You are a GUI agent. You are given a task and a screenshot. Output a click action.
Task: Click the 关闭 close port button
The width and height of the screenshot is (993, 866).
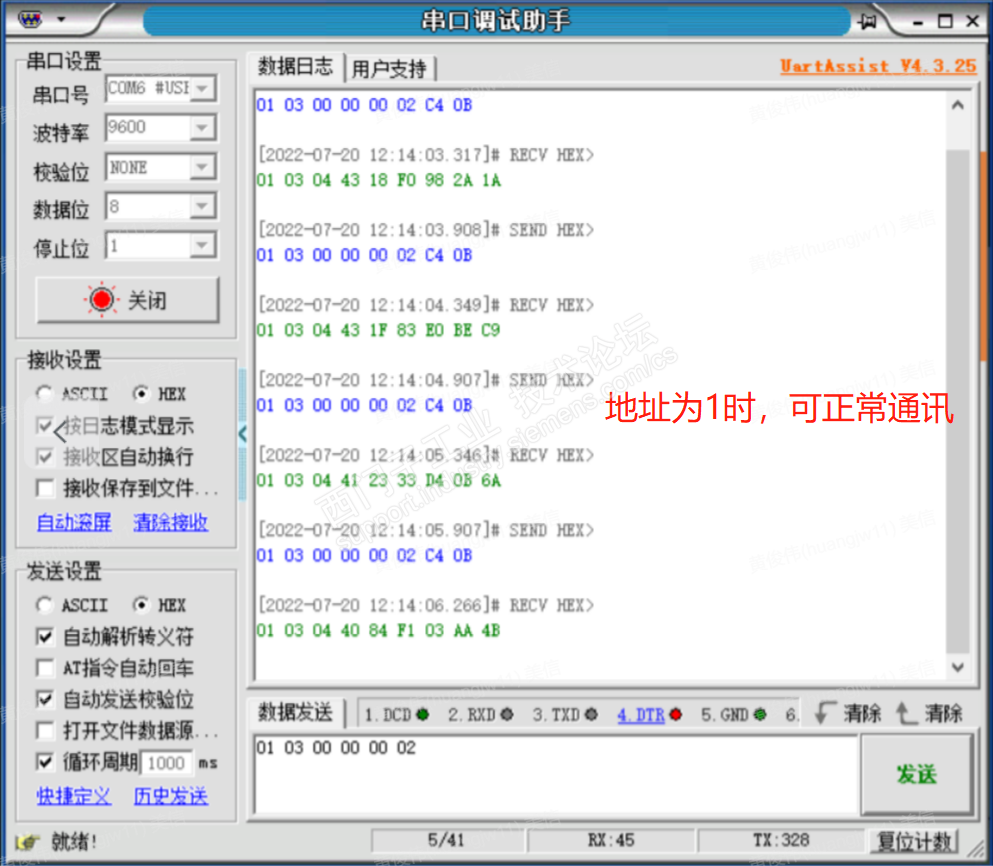(x=128, y=300)
